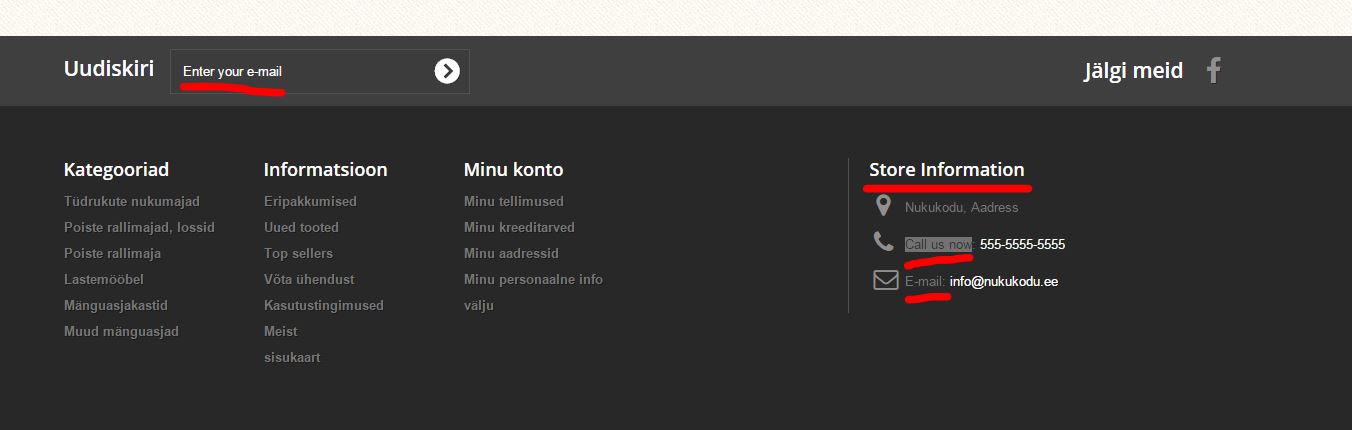
Task: Go to Minu tellimused orders
Action: [x=514, y=201]
